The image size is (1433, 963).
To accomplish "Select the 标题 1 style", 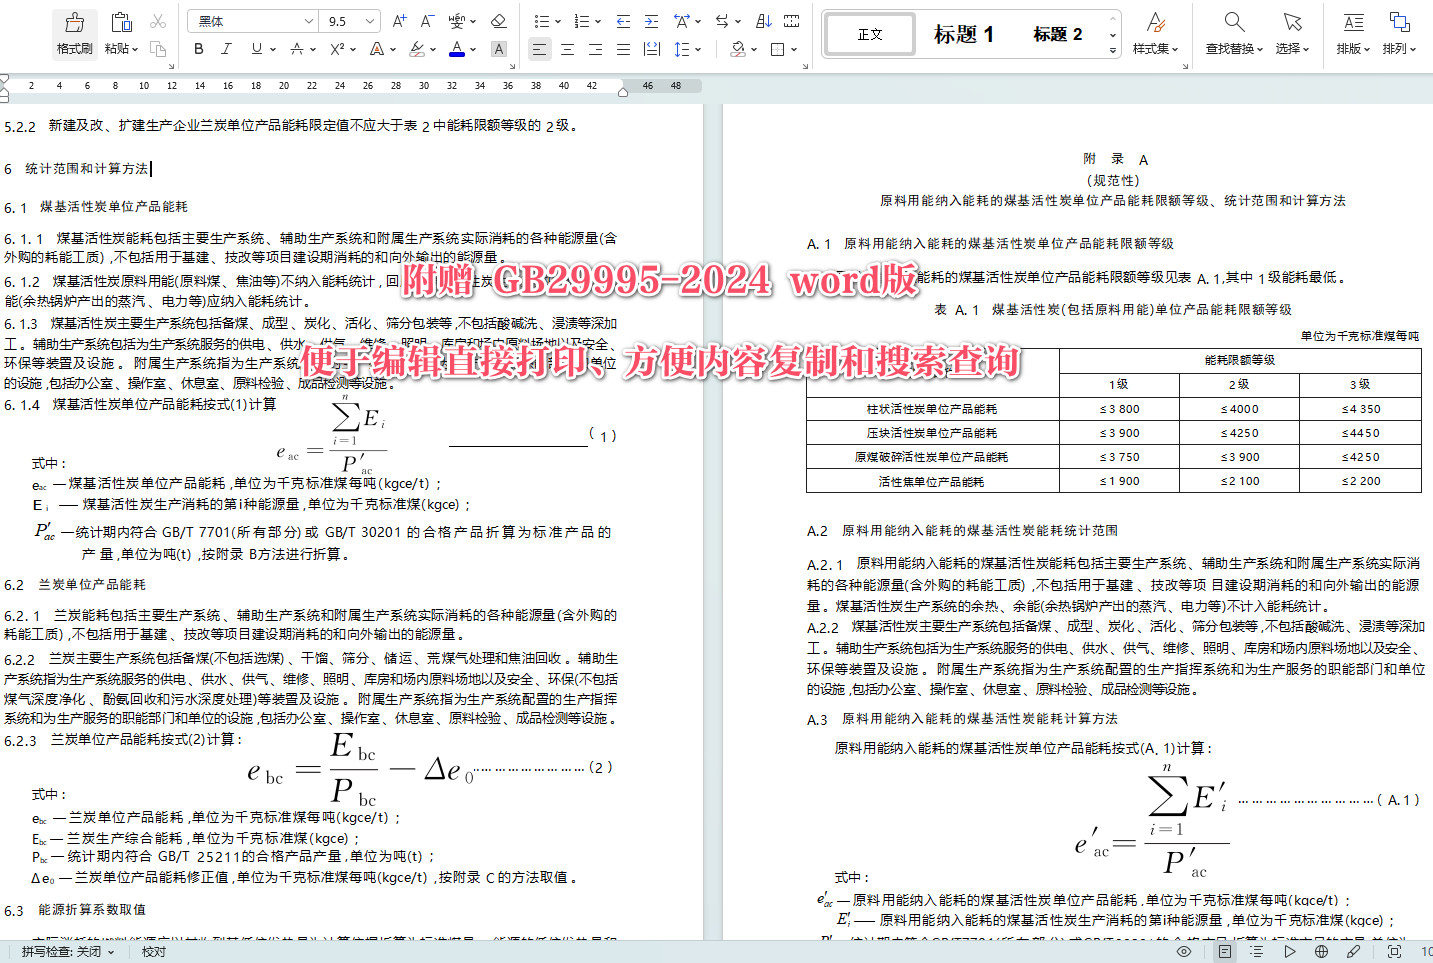I will click(963, 33).
